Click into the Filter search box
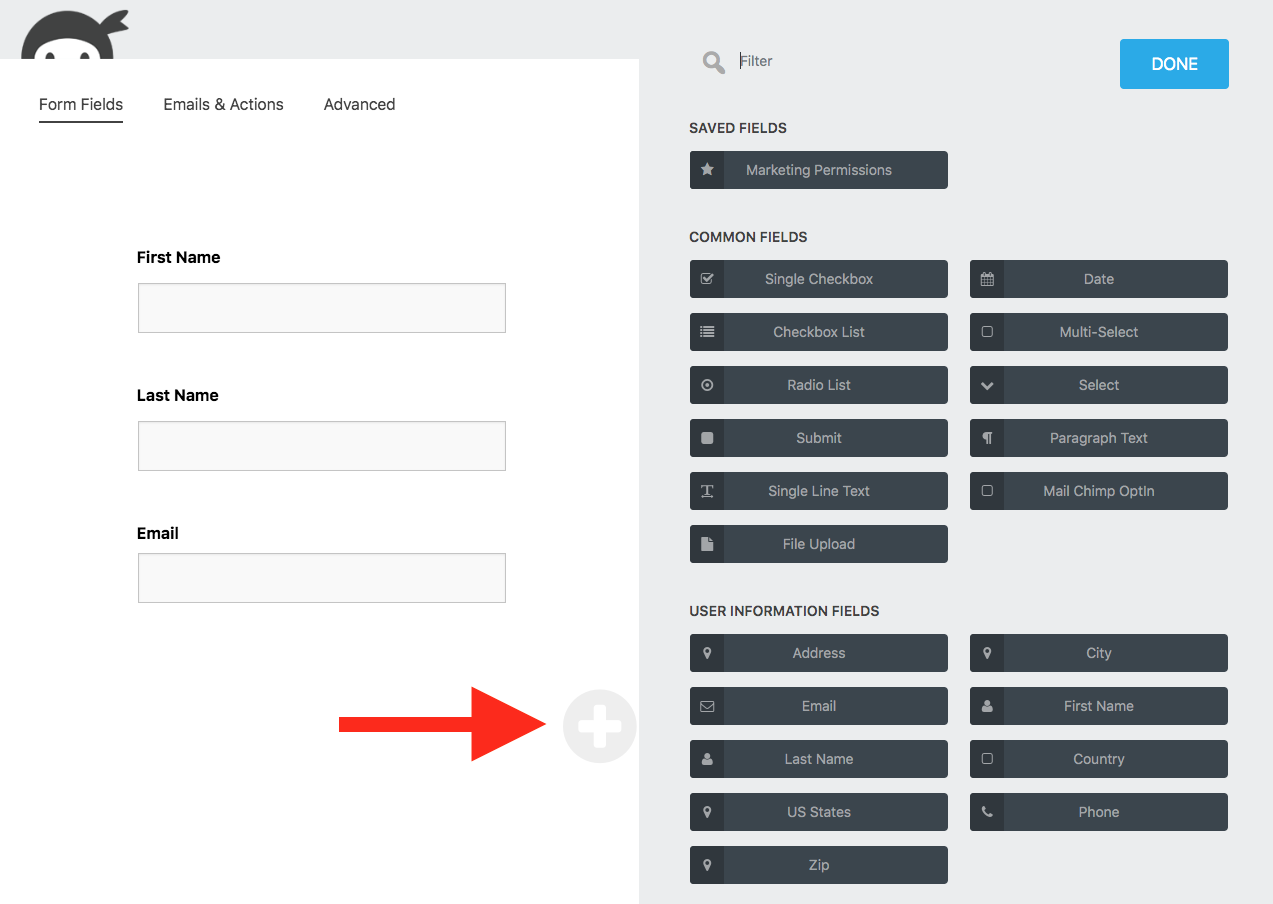 click(900, 61)
